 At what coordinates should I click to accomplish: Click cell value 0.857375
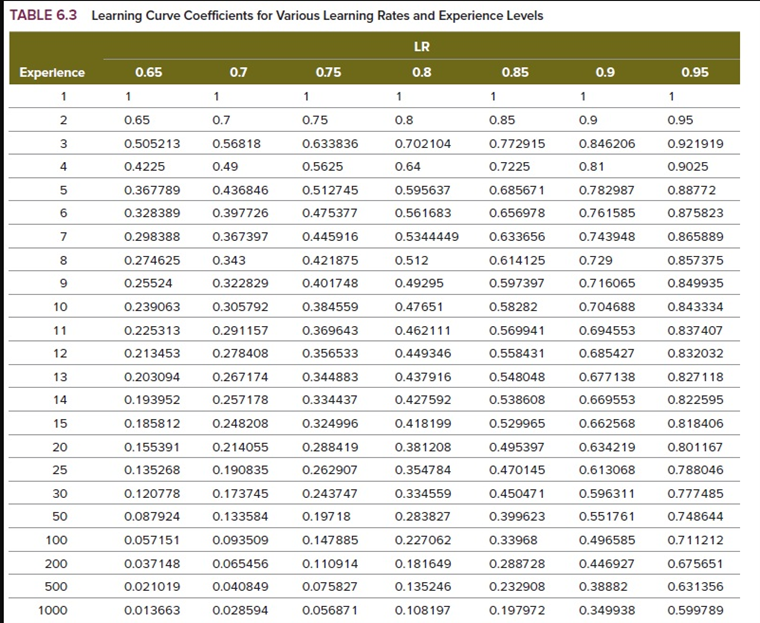point(696,260)
